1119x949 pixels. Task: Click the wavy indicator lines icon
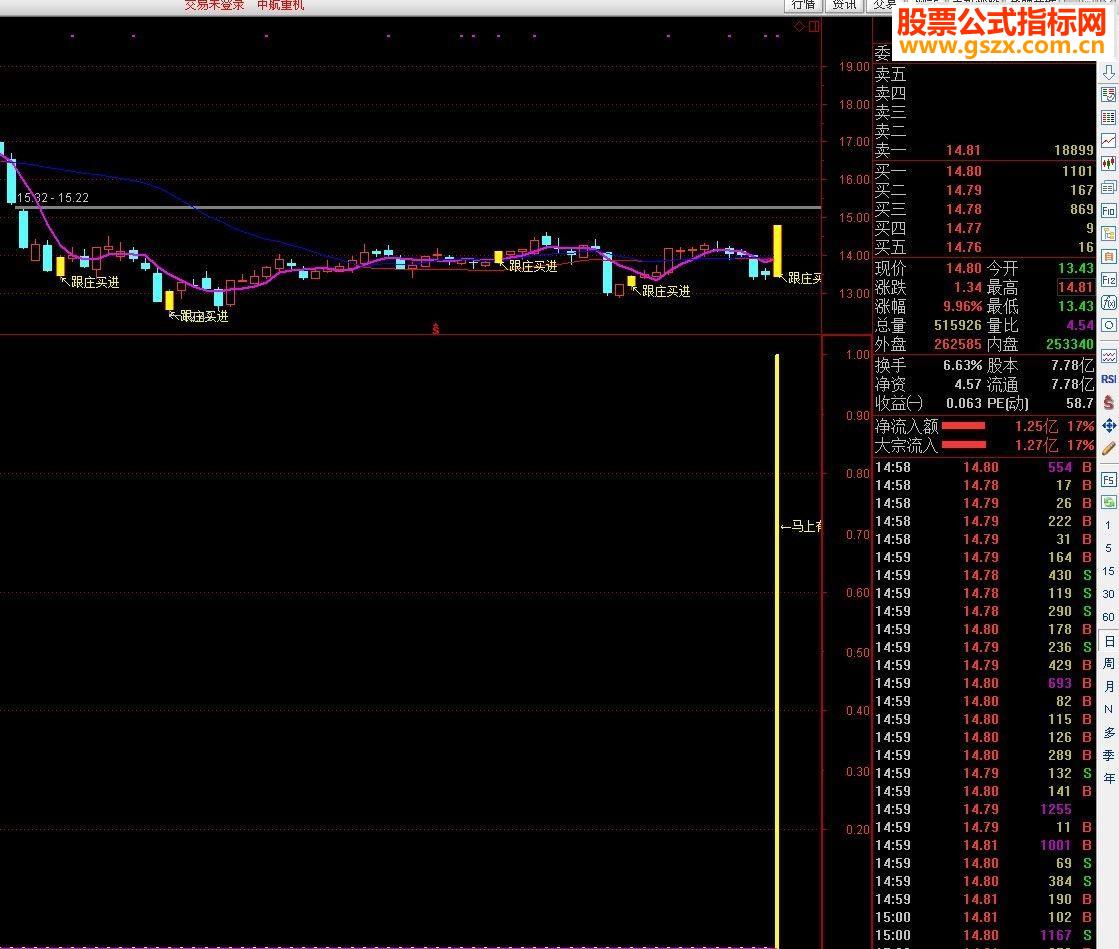coord(1108,355)
